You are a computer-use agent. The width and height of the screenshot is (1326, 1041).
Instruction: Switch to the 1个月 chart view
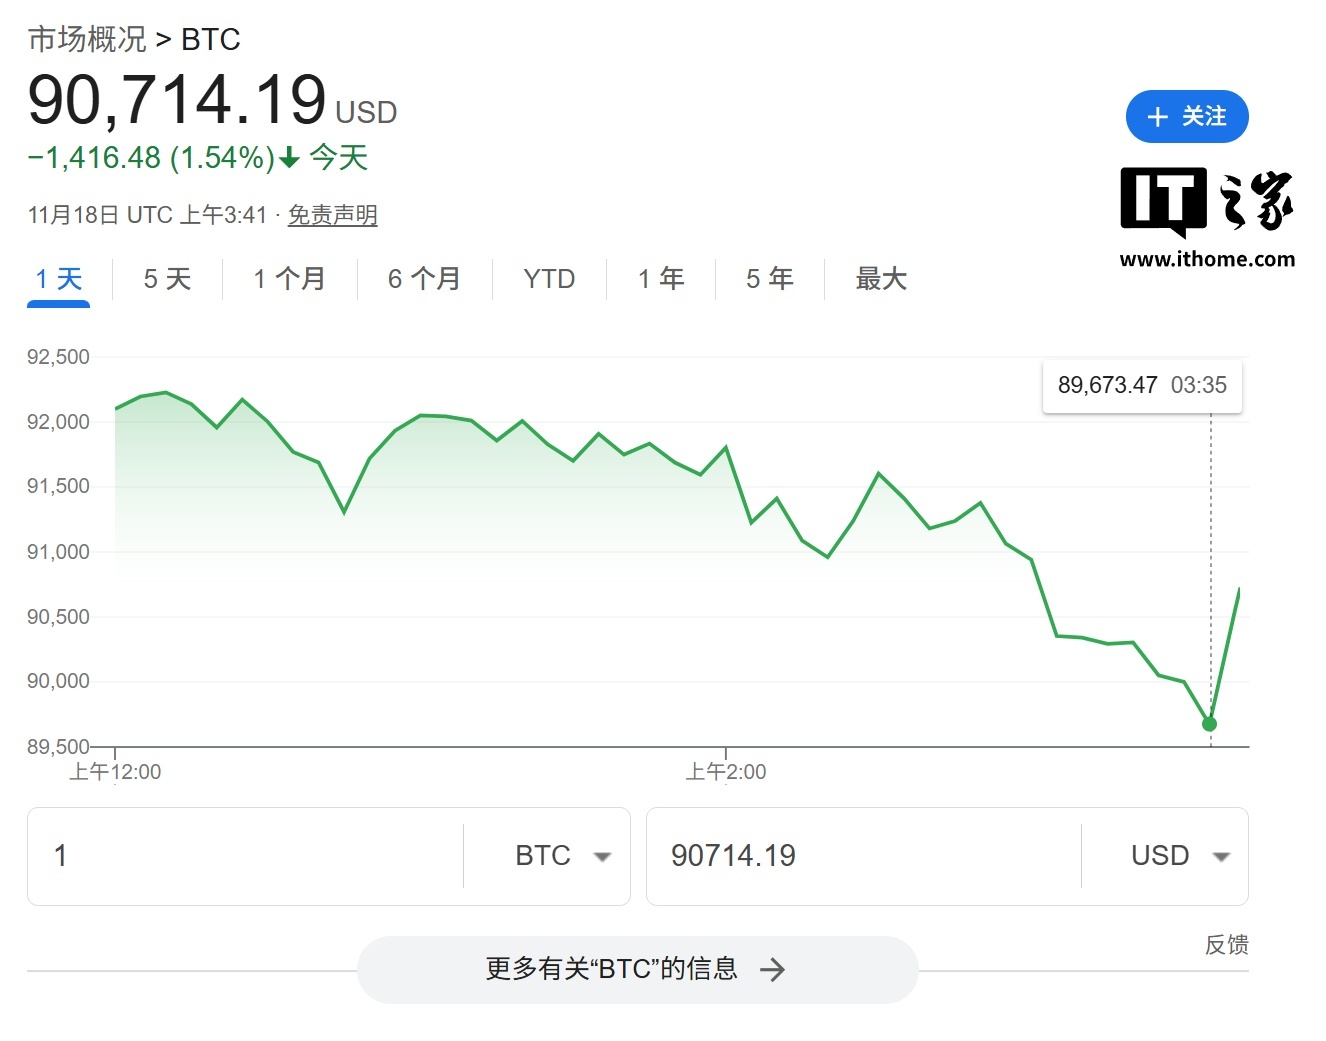(x=289, y=279)
